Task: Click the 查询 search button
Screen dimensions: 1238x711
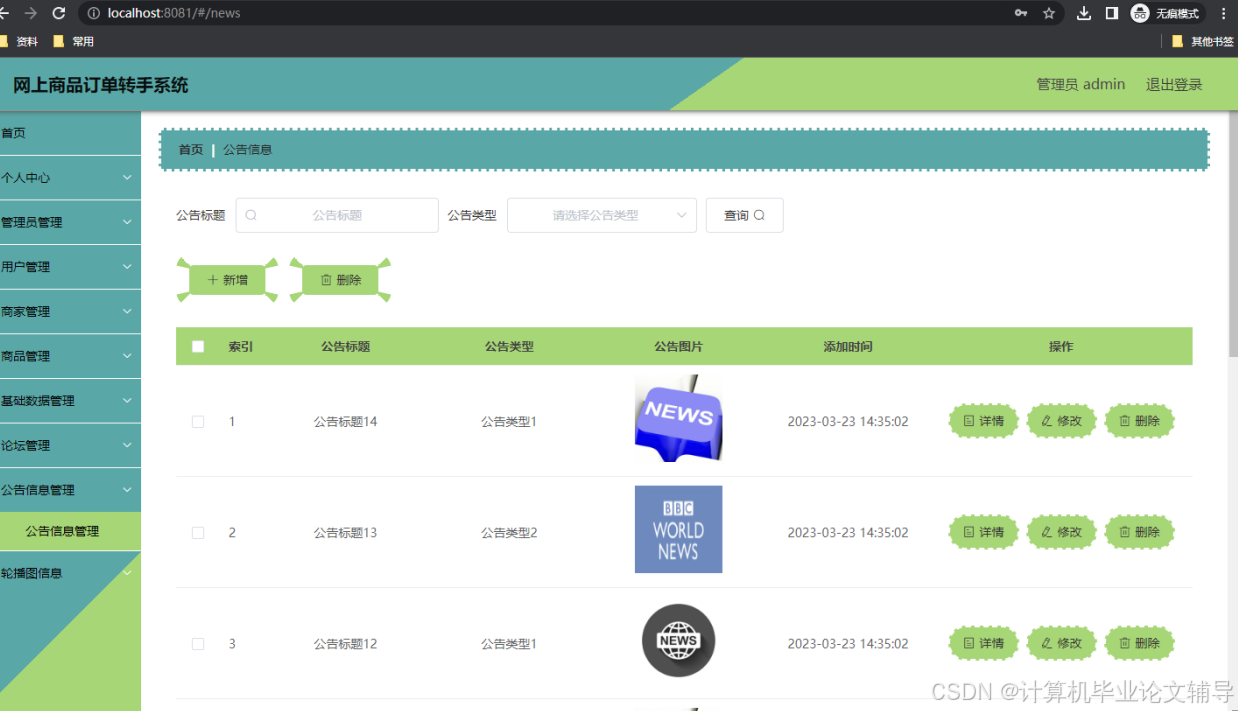Action: 744,215
